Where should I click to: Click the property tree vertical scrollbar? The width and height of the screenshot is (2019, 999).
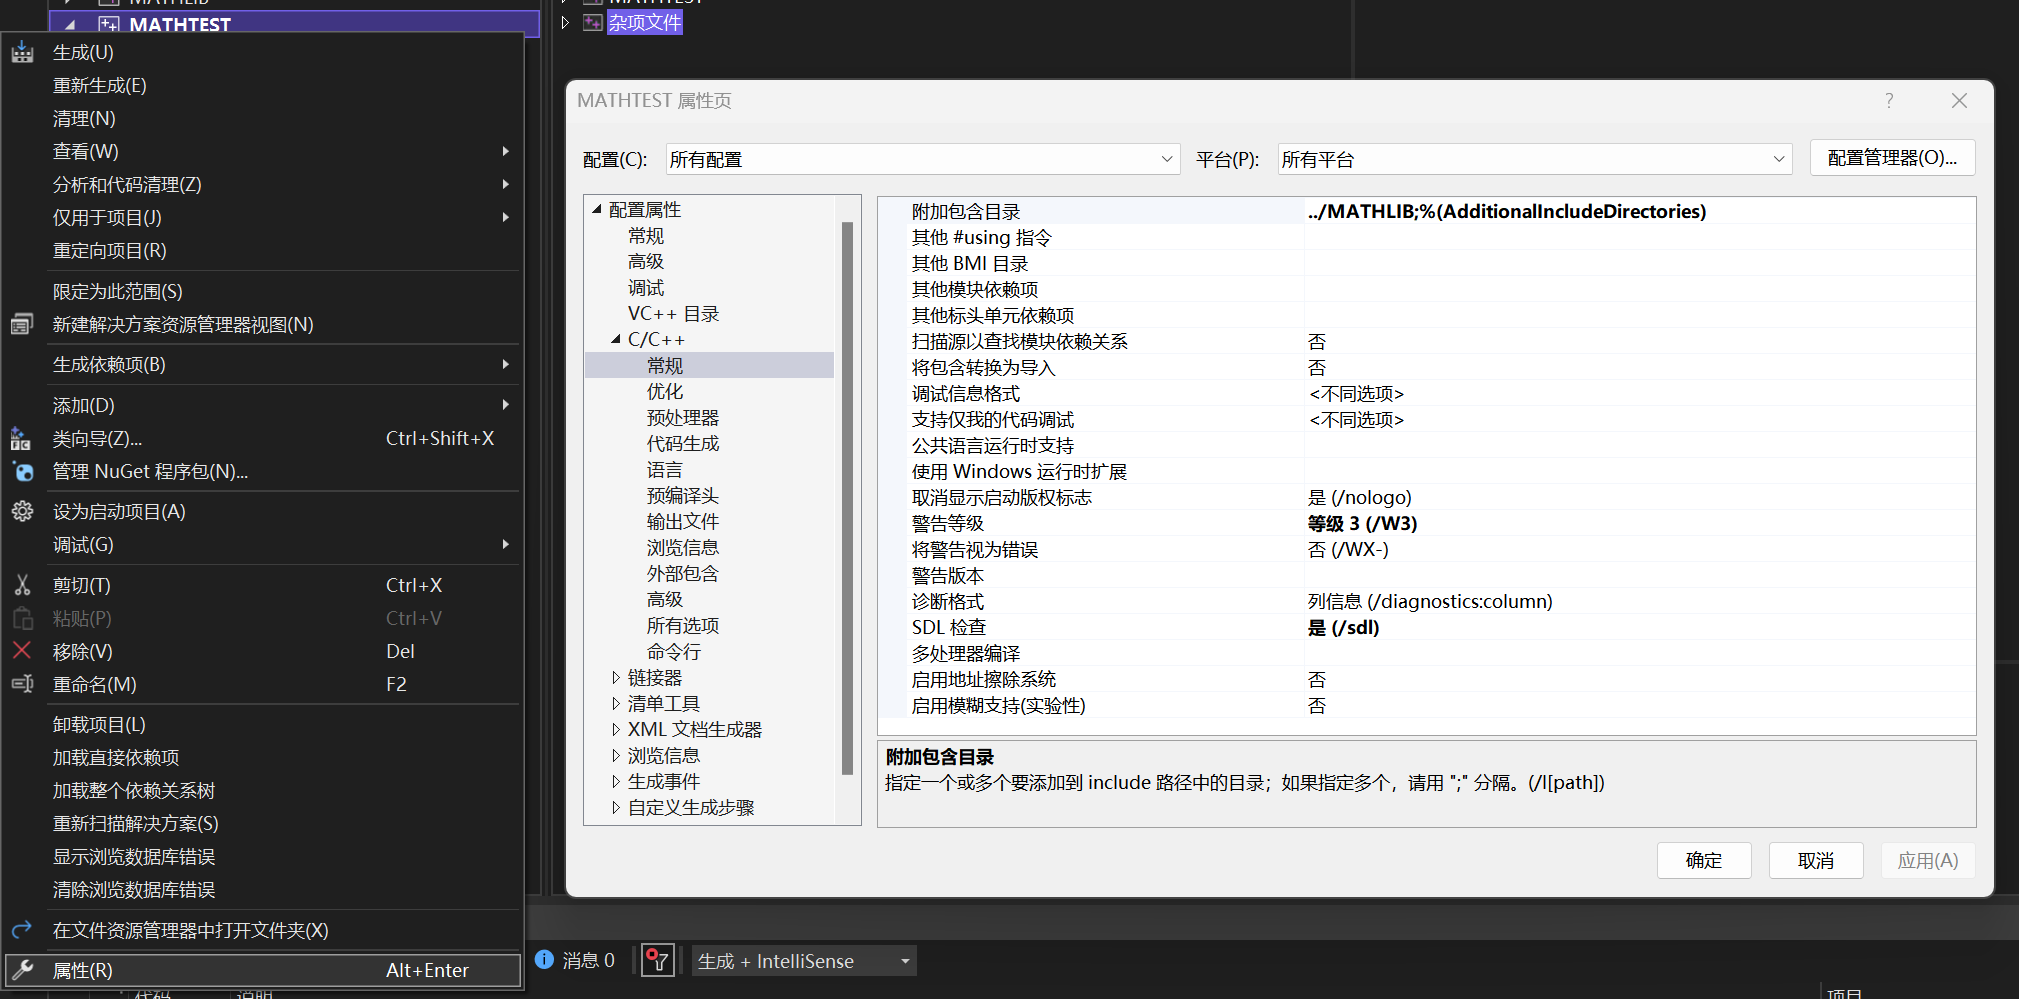pos(847,498)
